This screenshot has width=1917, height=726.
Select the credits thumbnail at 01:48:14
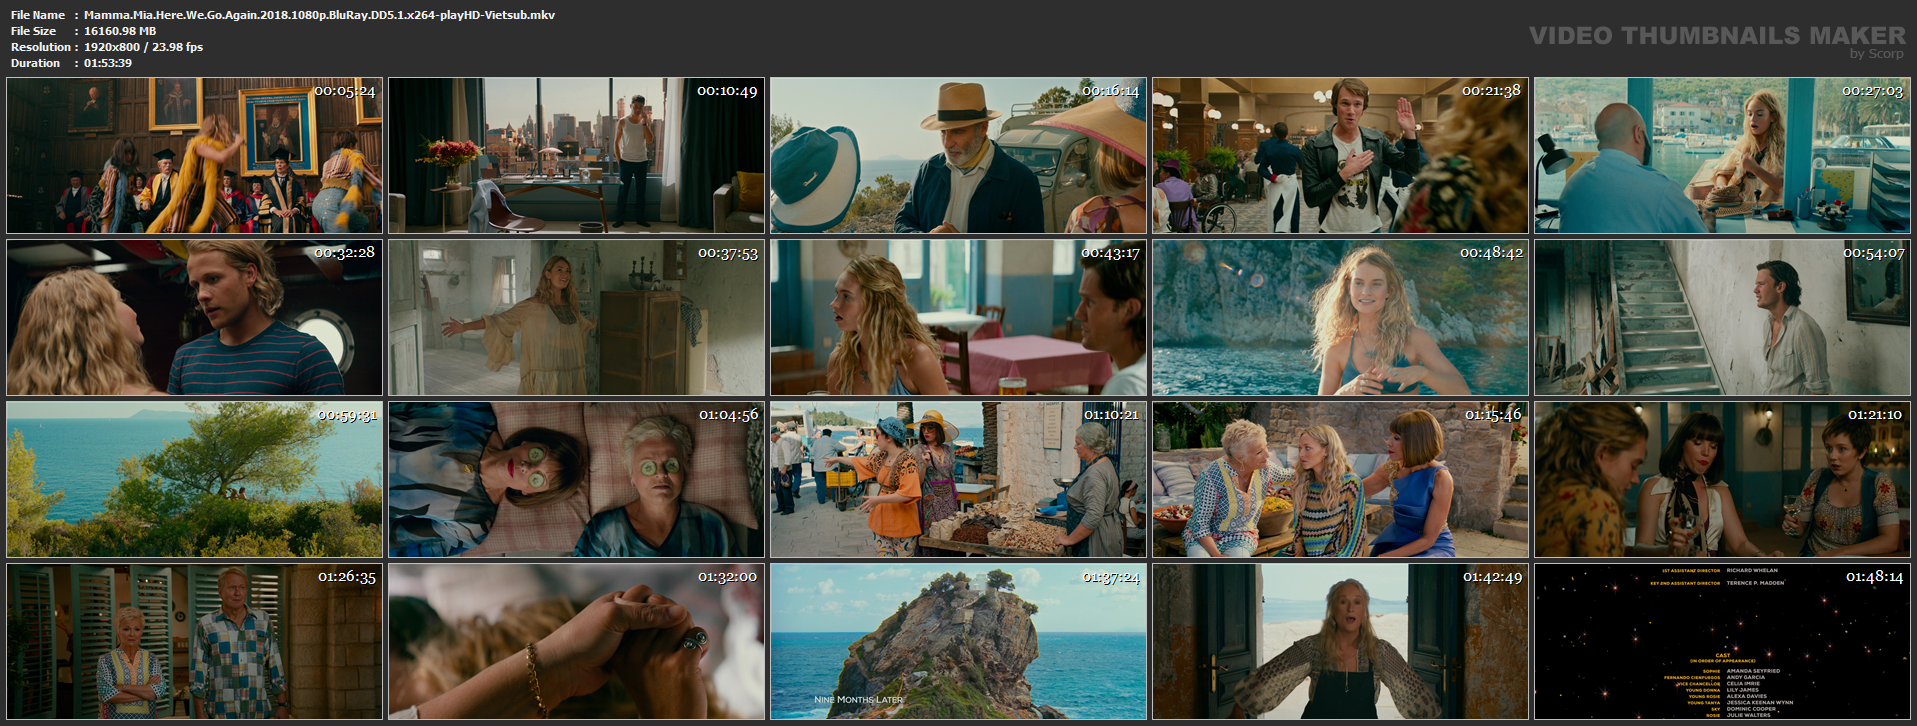coord(1722,642)
